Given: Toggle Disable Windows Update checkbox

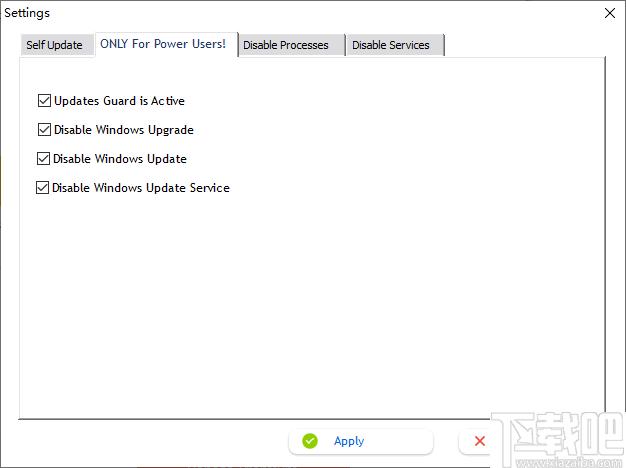Looking at the screenshot, I should [x=44, y=159].
